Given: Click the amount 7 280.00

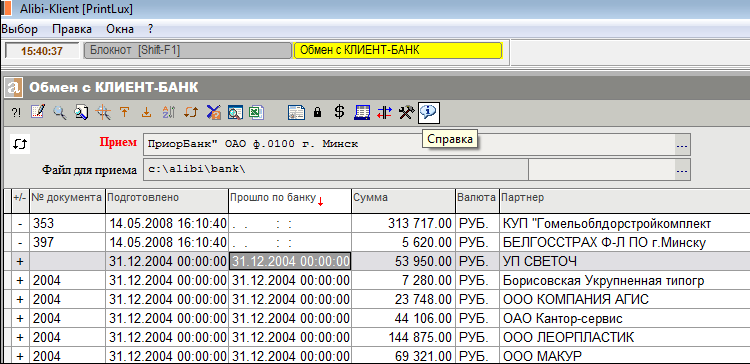Looking at the screenshot, I should 427,280.
